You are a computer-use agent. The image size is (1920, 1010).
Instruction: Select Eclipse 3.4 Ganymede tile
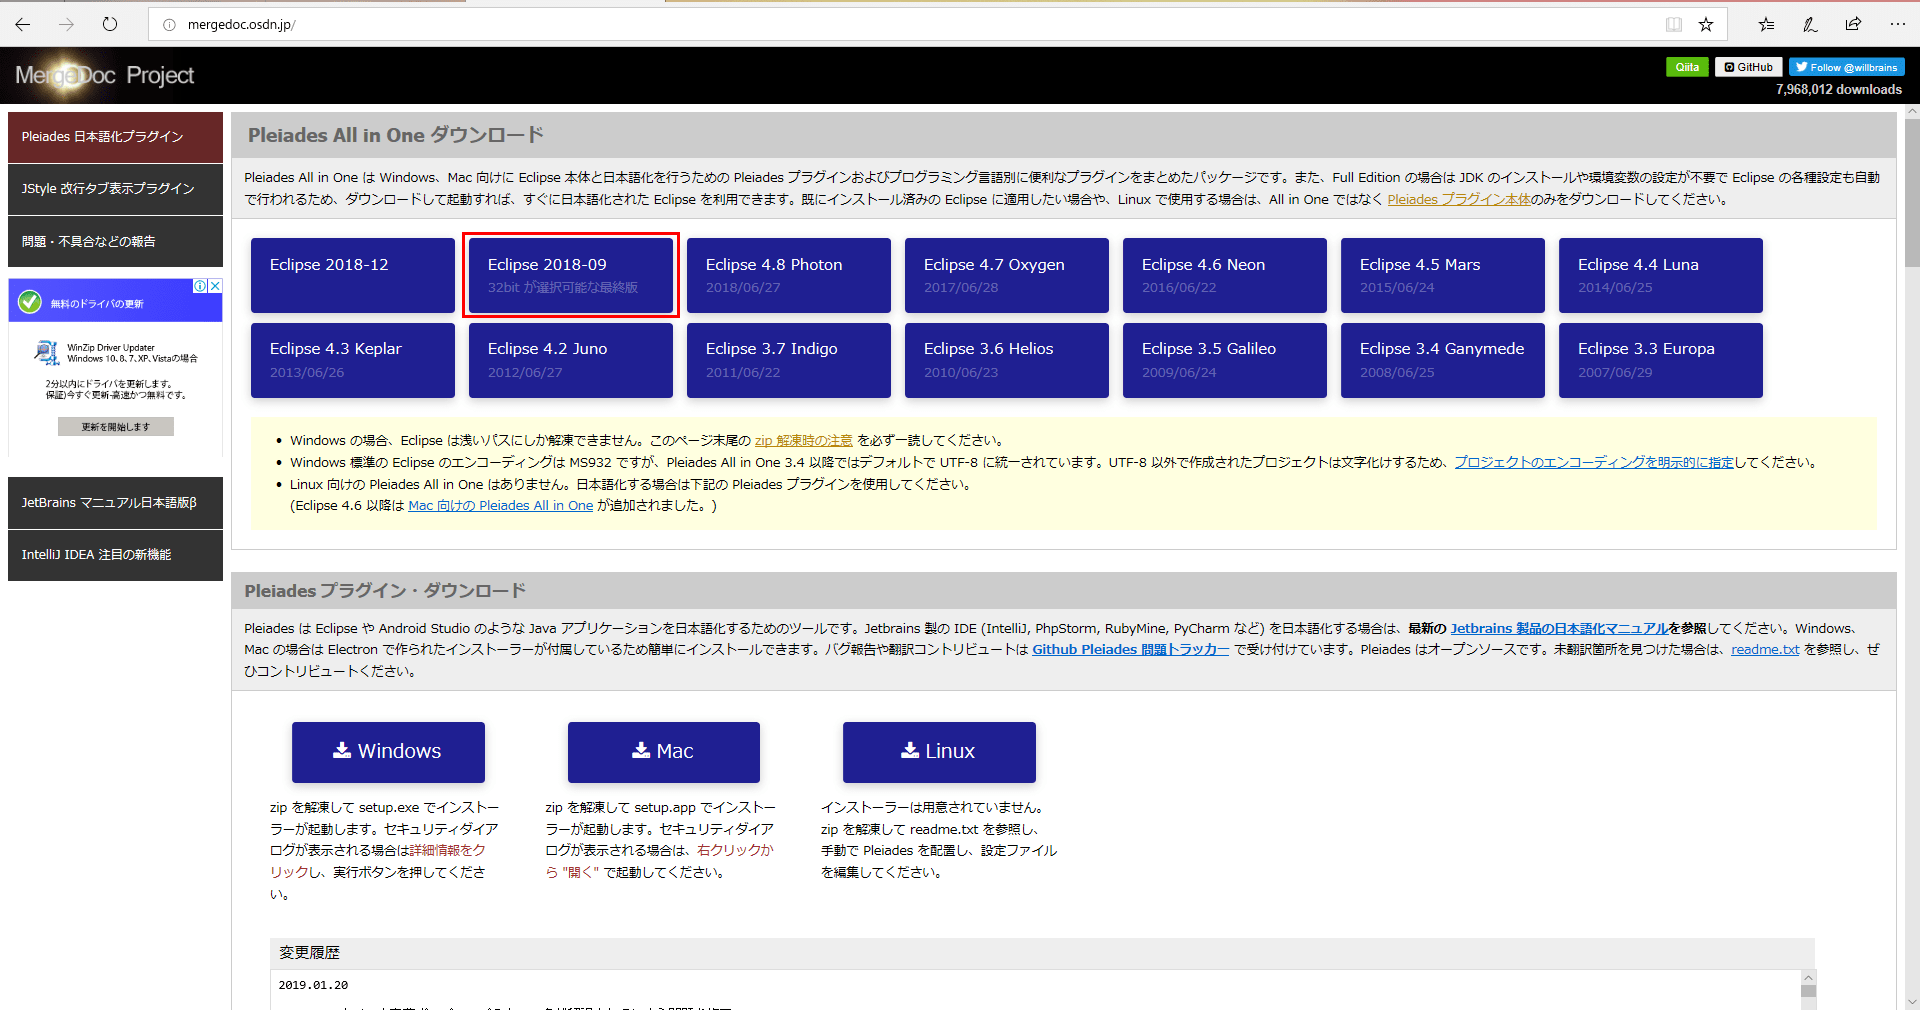(x=1443, y=360)
